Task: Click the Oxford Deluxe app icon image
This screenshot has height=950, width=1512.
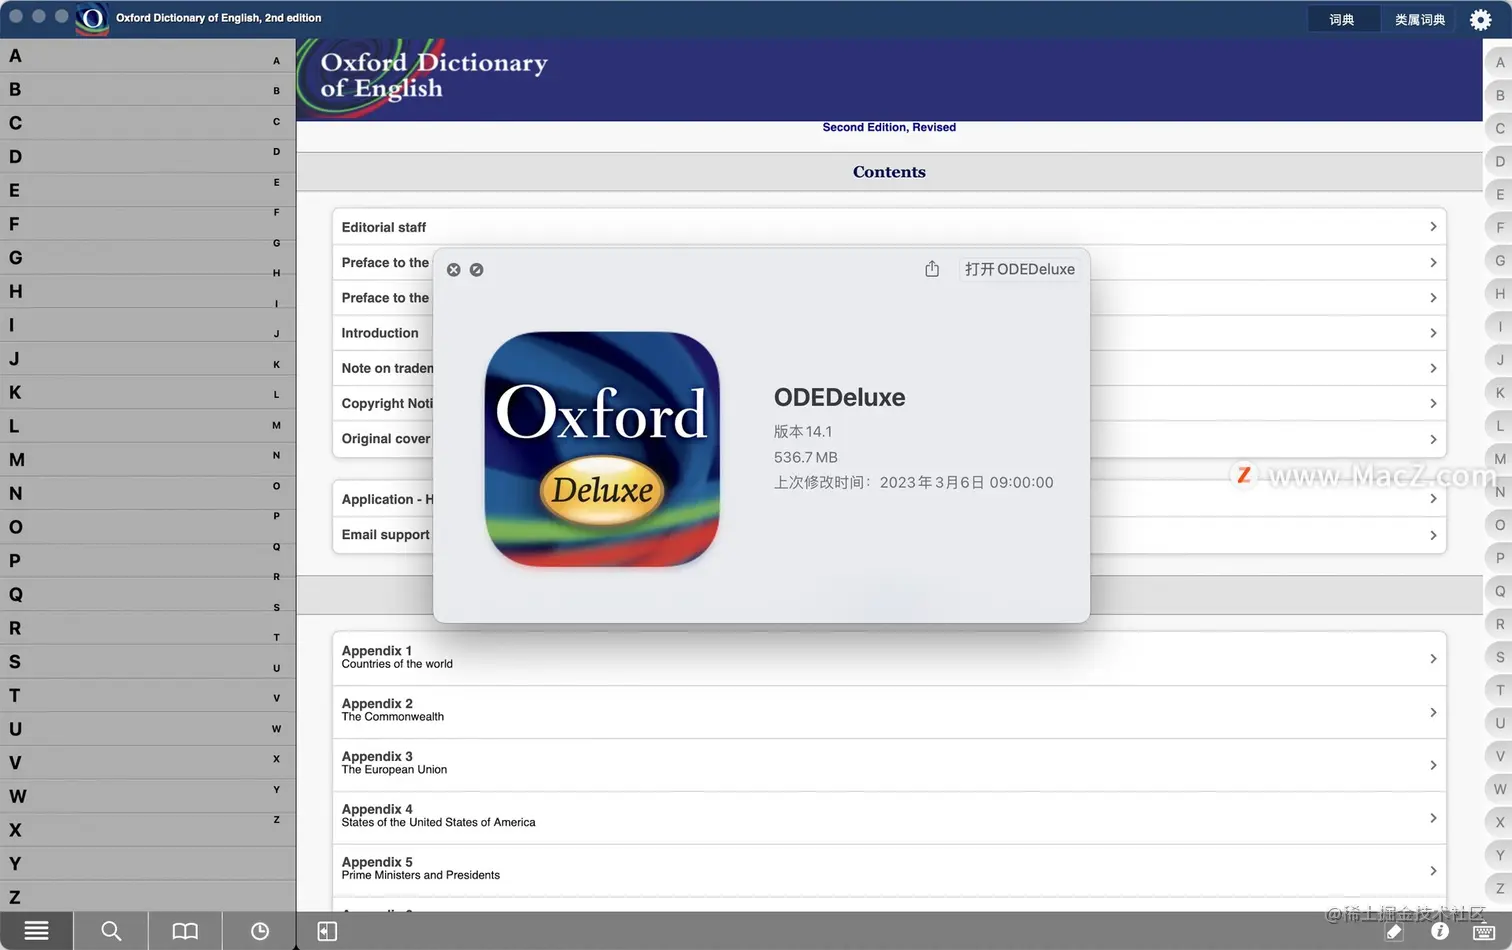Action: (x=602, y=449)
